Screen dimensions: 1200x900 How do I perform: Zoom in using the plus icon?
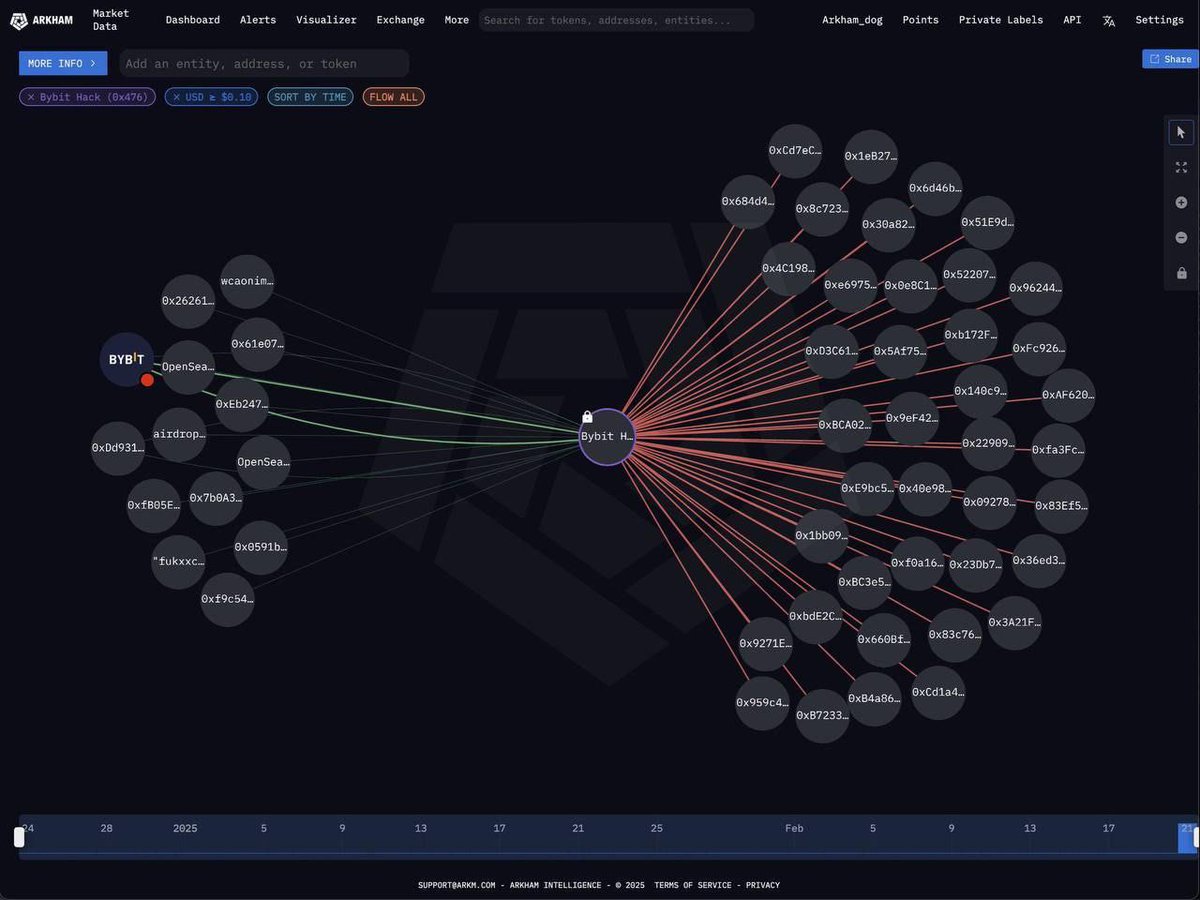(1181, 202)
